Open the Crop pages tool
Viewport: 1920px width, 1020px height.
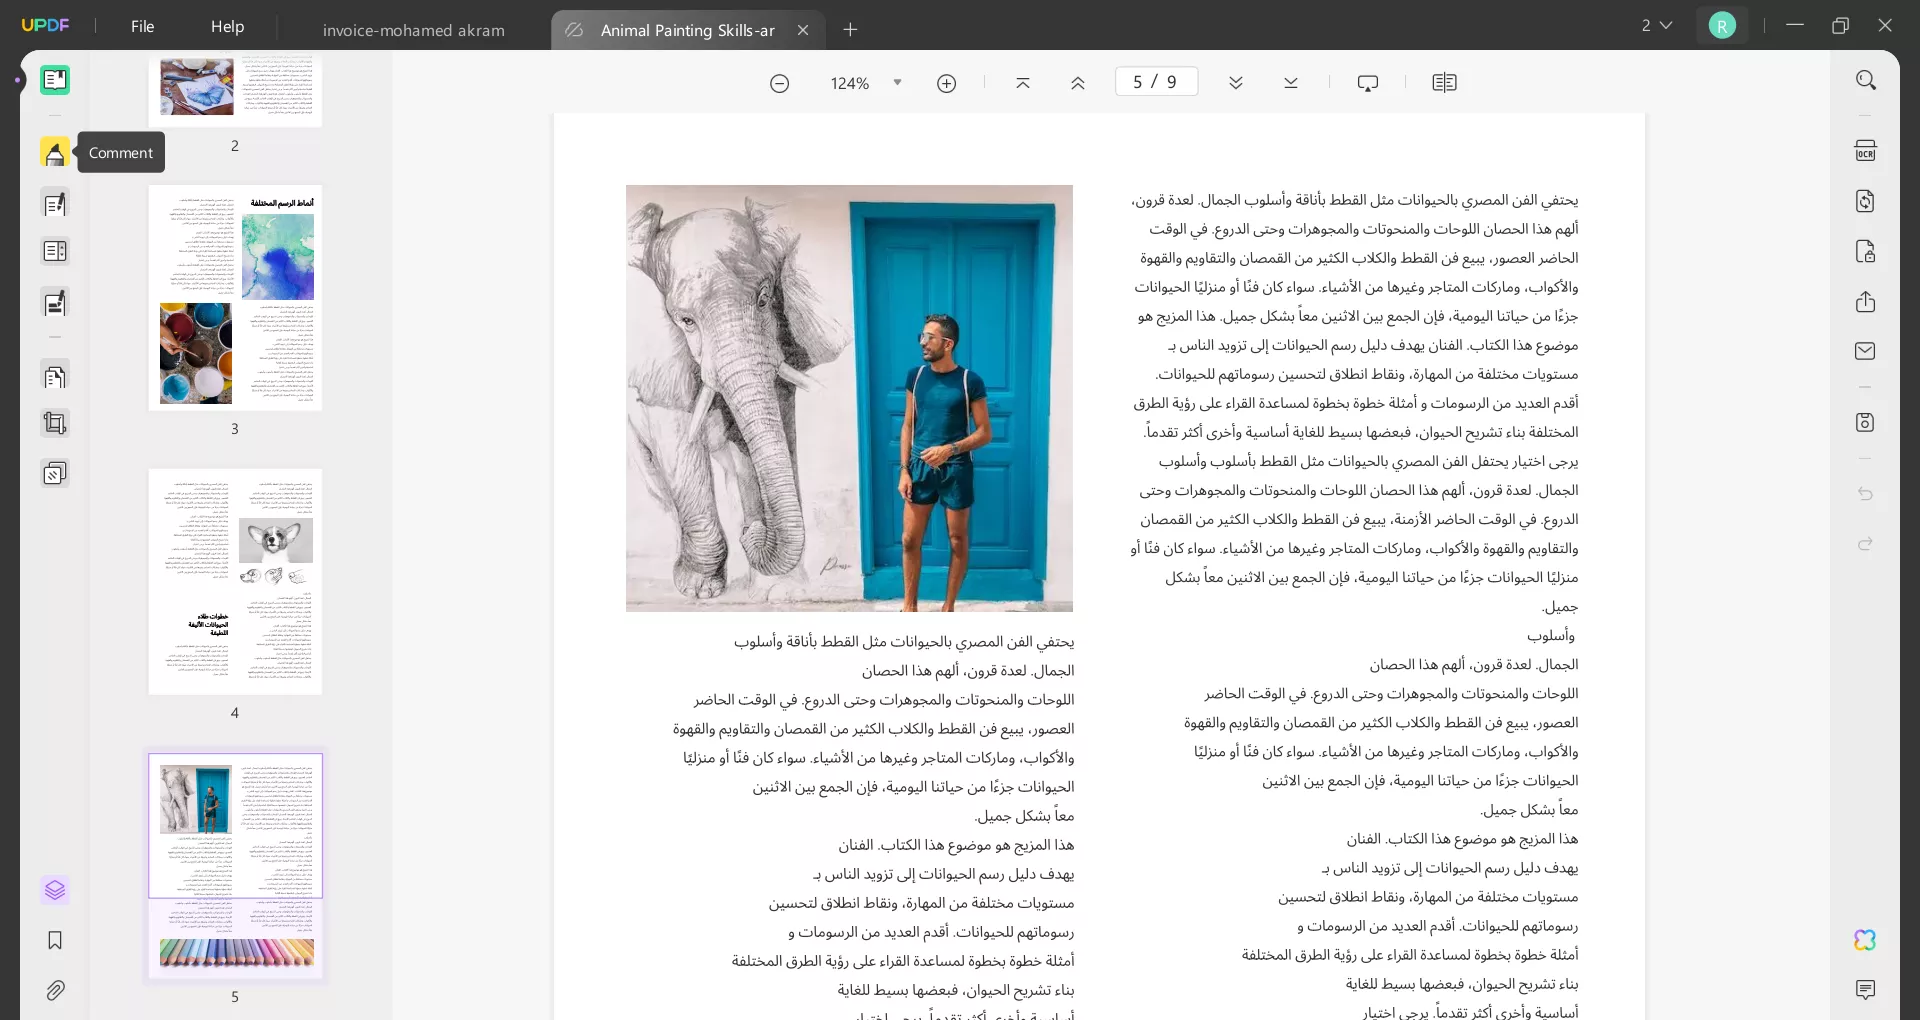(55, 424)
